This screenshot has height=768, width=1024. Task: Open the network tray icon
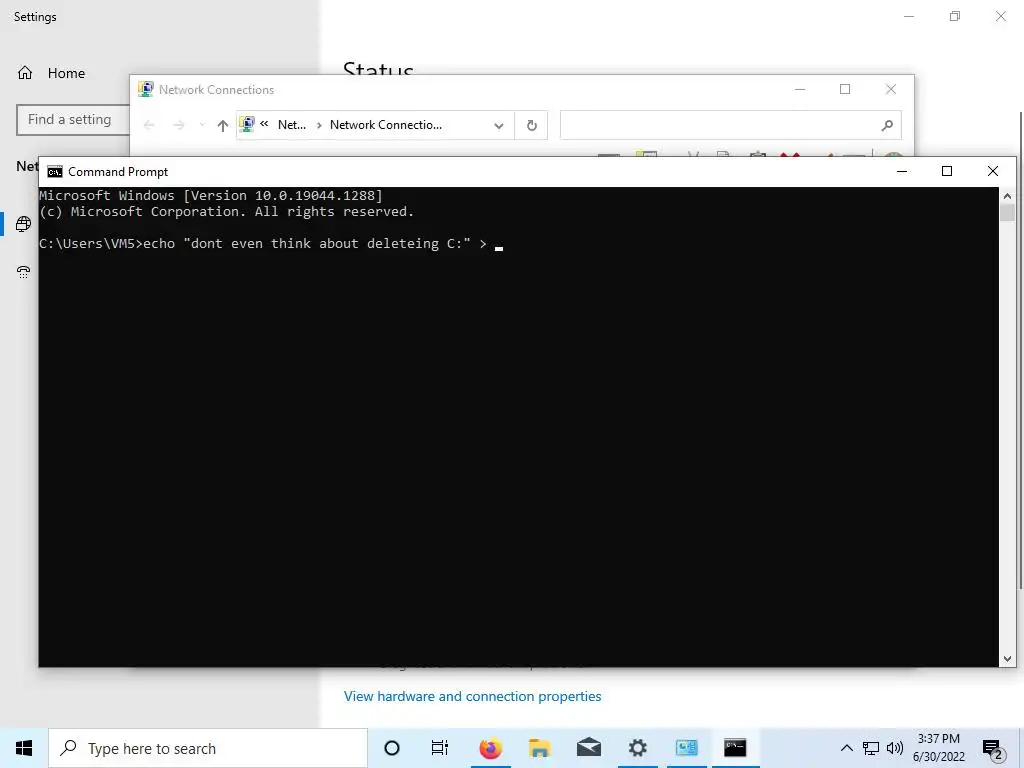871,748
